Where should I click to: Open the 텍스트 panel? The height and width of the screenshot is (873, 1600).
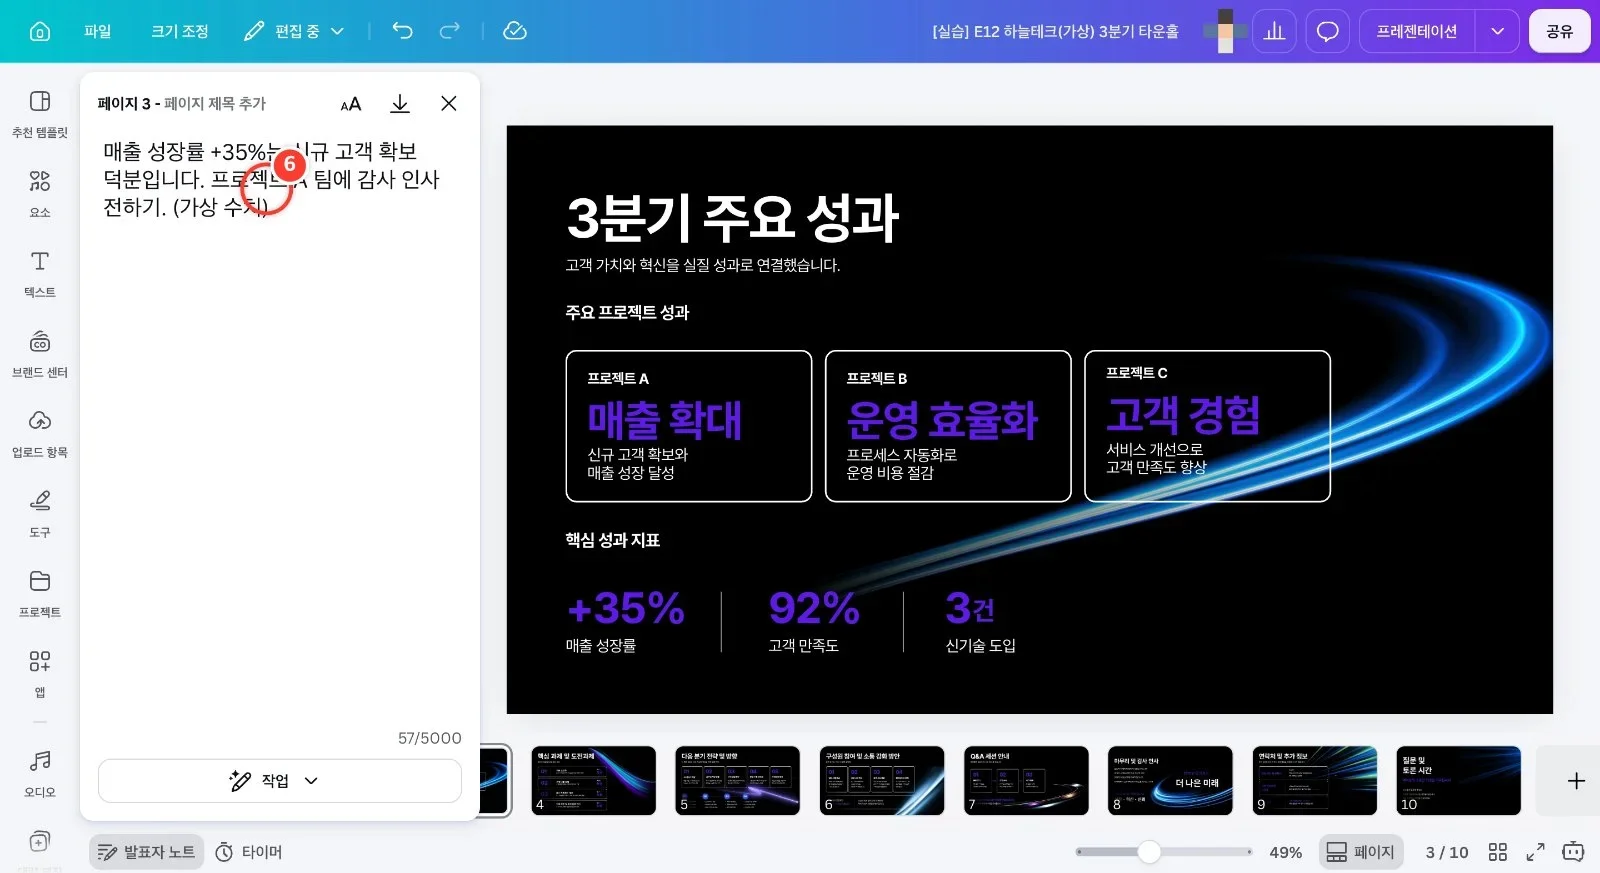click(40, 274)
